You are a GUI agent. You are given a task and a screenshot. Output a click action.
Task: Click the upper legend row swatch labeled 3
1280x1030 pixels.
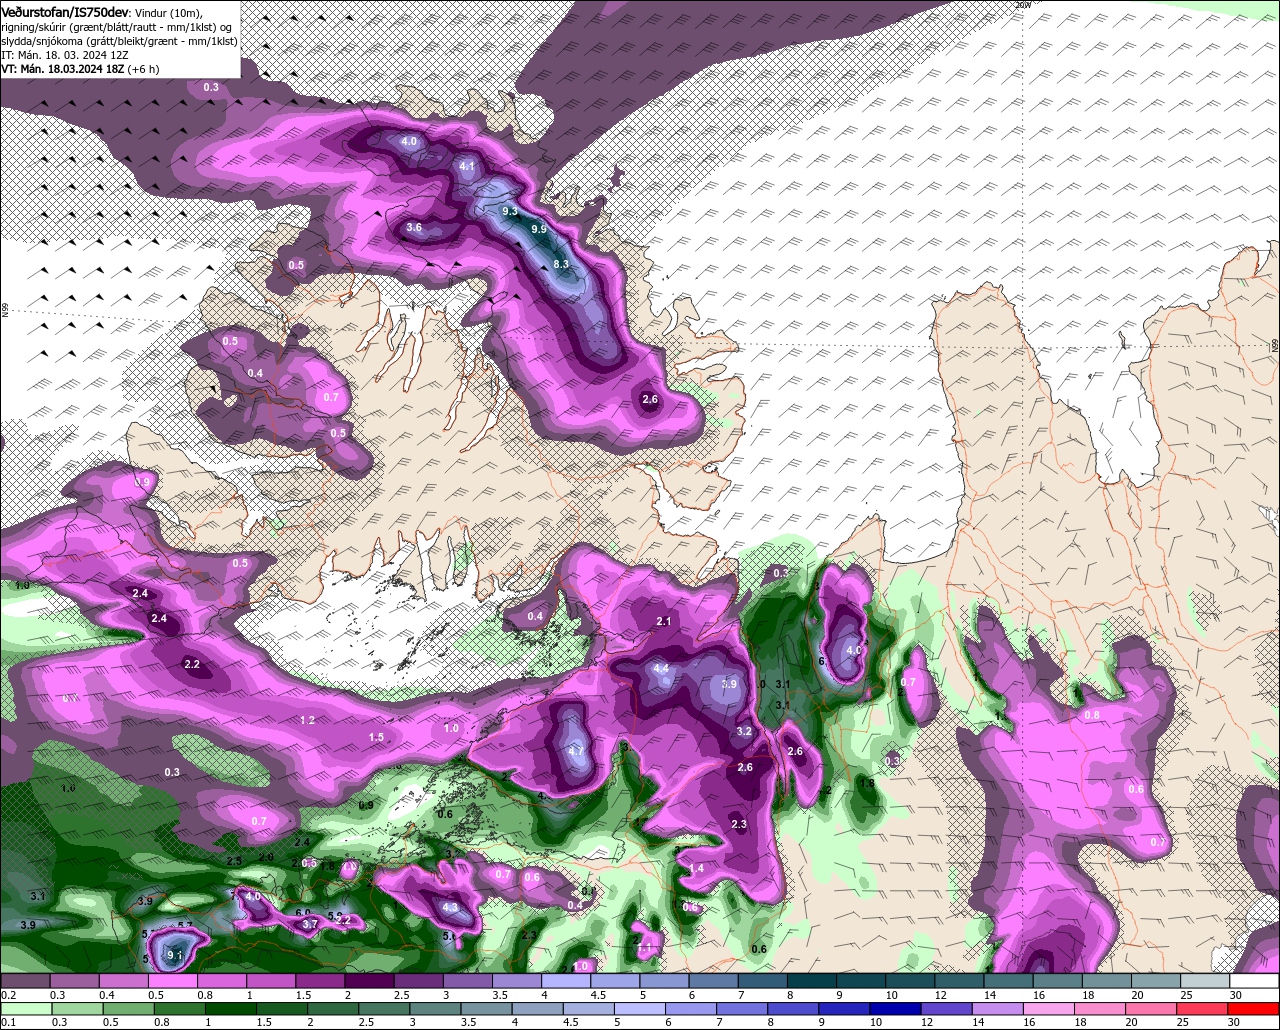(468, 981)
